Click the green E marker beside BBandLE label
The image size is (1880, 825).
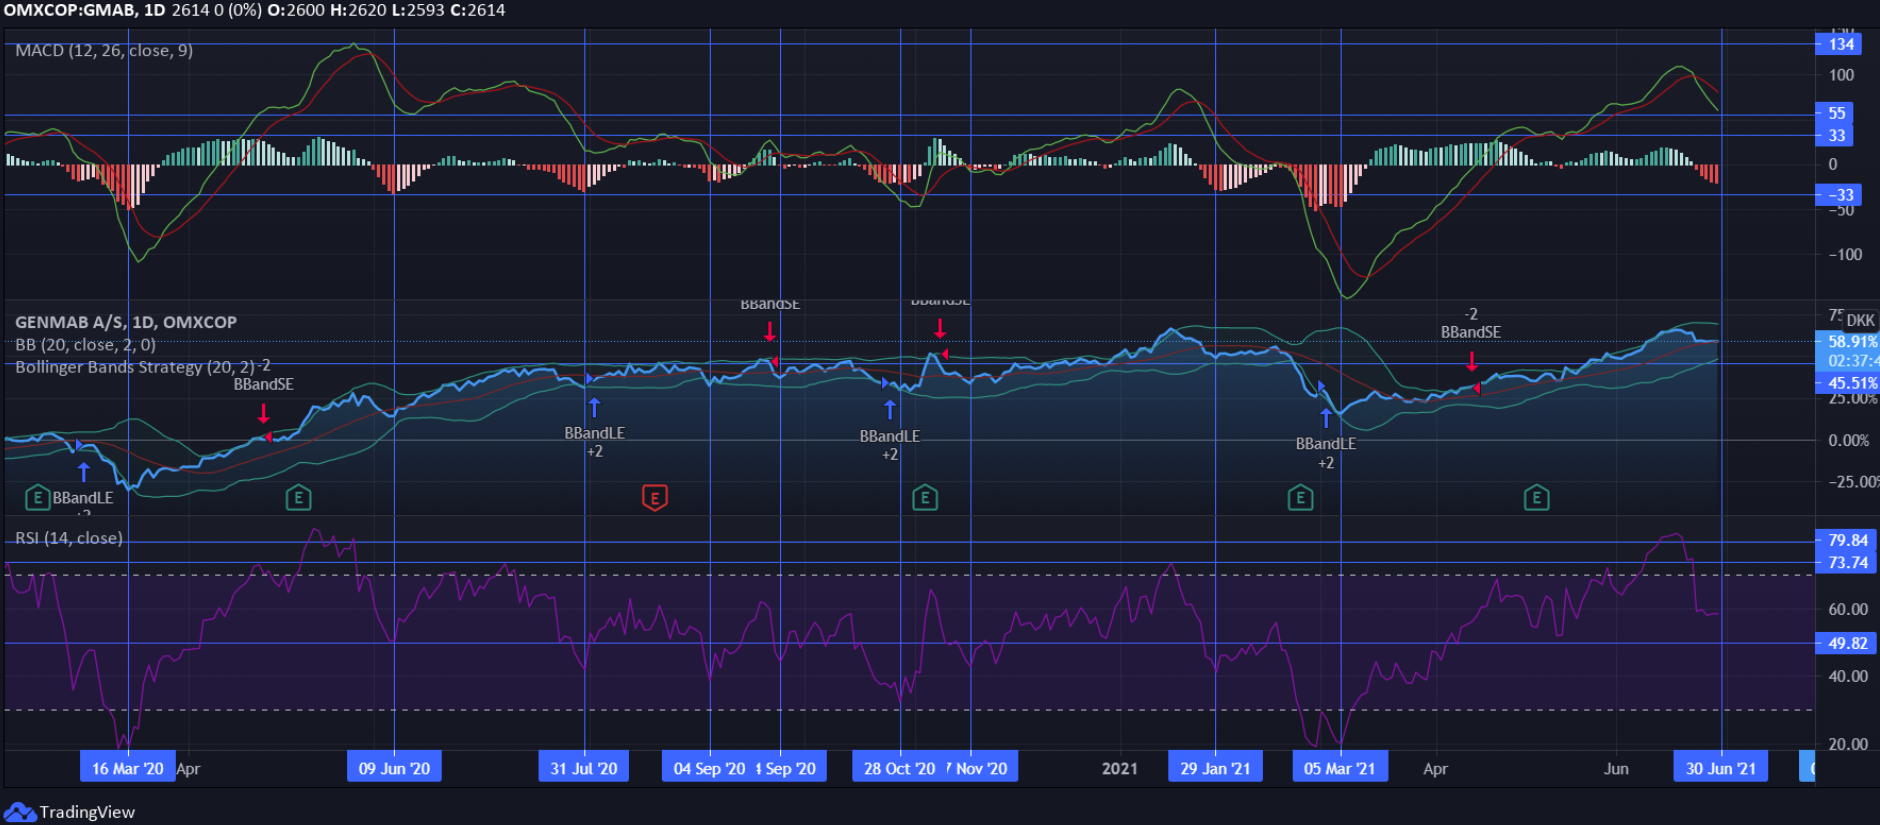pos(37,497)
